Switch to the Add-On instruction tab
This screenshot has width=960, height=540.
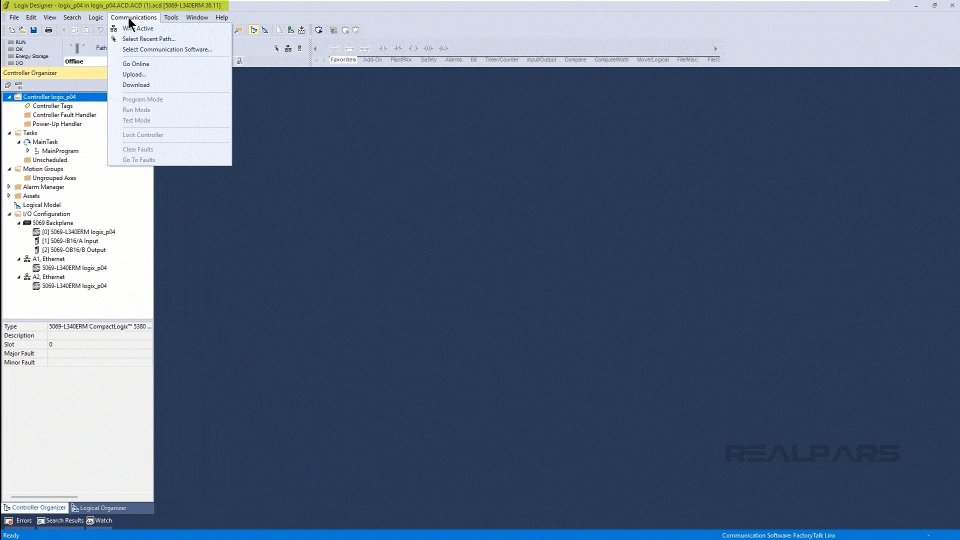click(372, 60)
